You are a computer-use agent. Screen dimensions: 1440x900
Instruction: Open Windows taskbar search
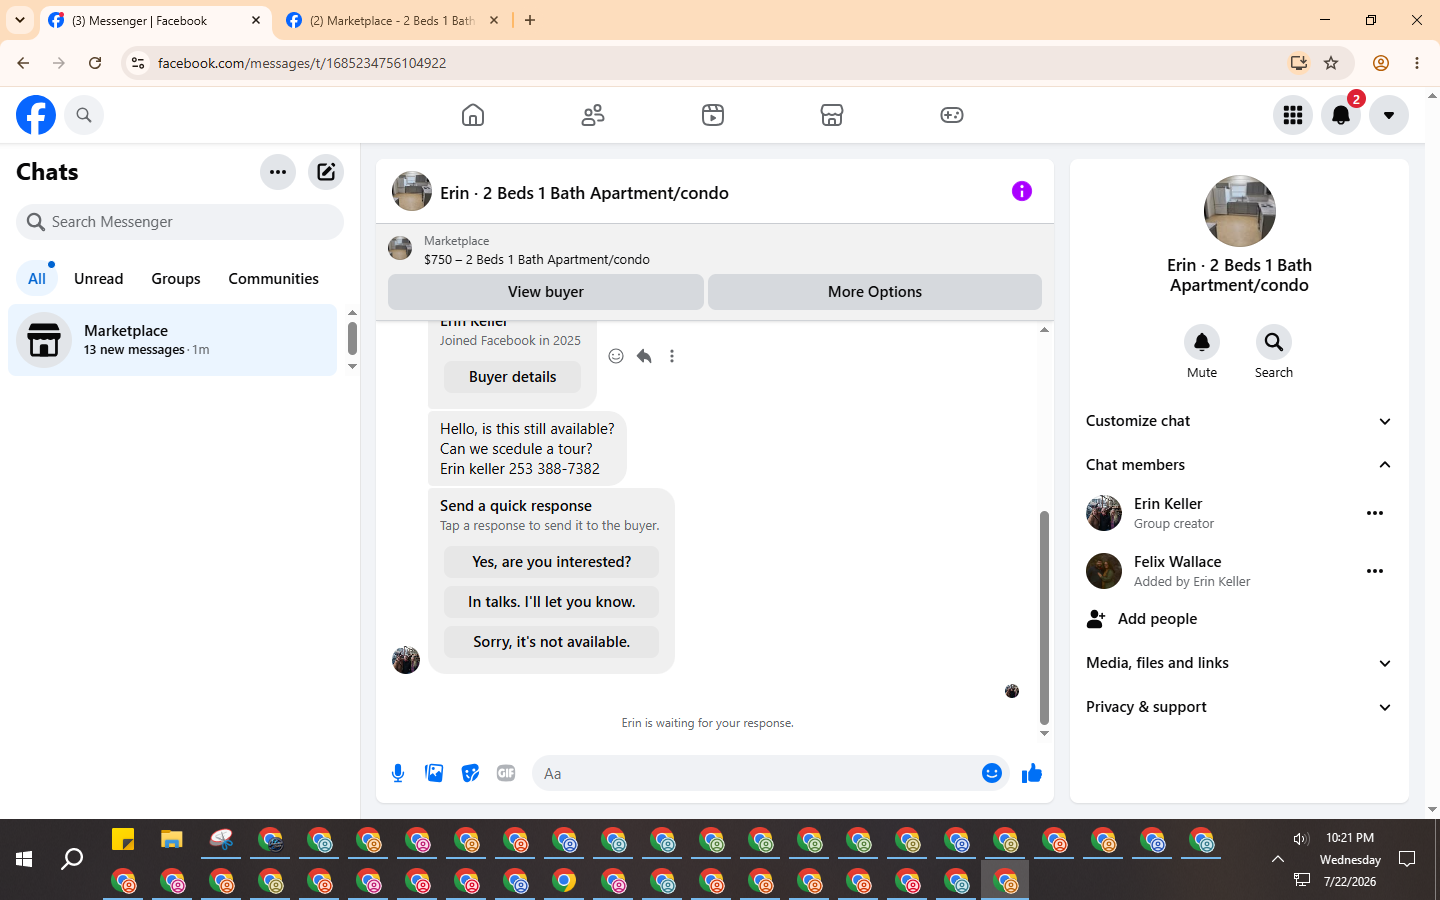pos(72,859)
